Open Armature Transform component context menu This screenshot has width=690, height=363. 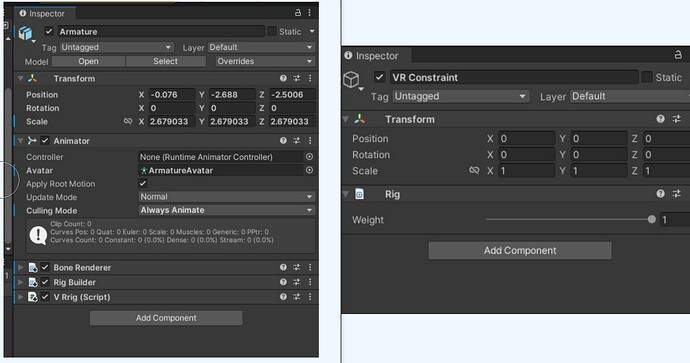310,78
